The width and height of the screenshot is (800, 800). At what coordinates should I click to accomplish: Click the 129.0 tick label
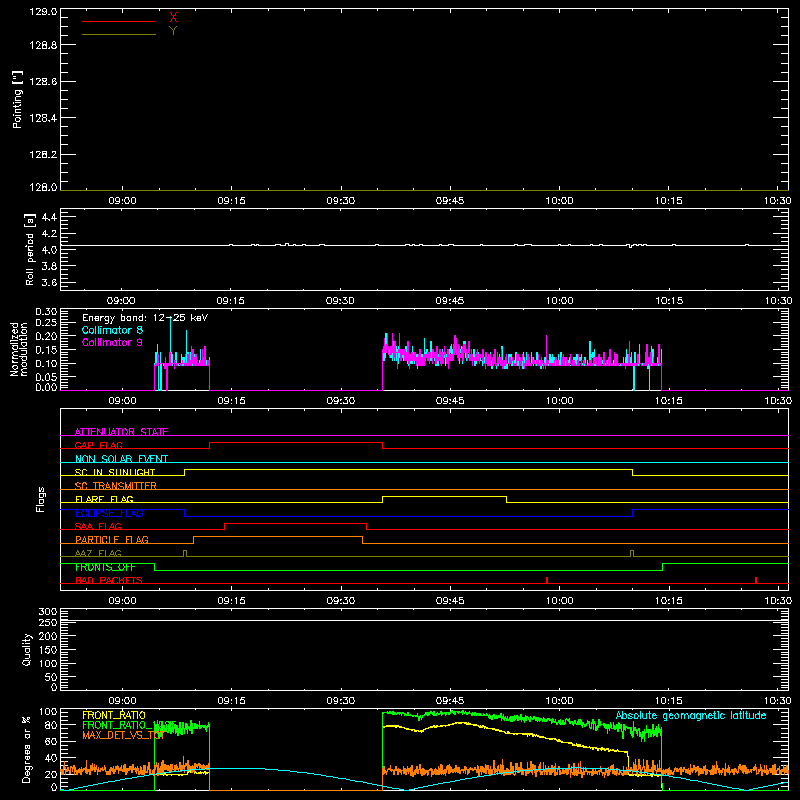tap(43, 12)
